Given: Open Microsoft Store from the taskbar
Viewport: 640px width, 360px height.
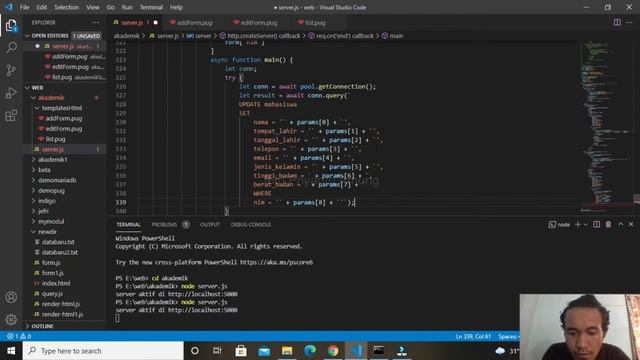Looking at the screenshot, I should tap(241, 351).
